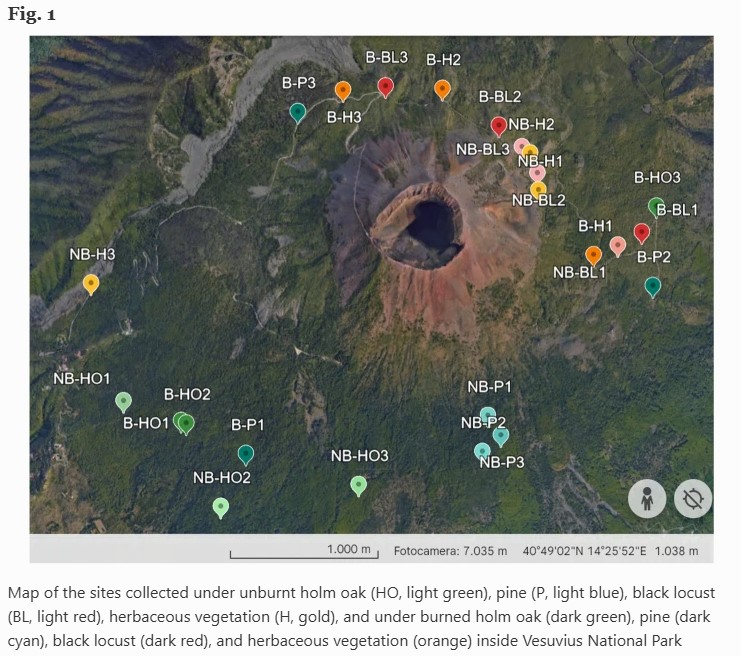Select gold NB-H3 pin
The height and width of the screenshot is (656, 741).
pos(91,285)
